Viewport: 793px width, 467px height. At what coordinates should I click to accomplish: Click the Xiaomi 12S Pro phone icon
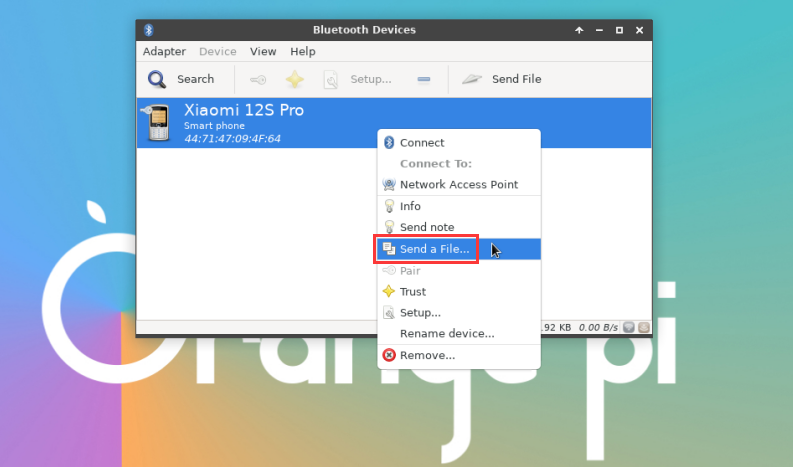(156, 122)
